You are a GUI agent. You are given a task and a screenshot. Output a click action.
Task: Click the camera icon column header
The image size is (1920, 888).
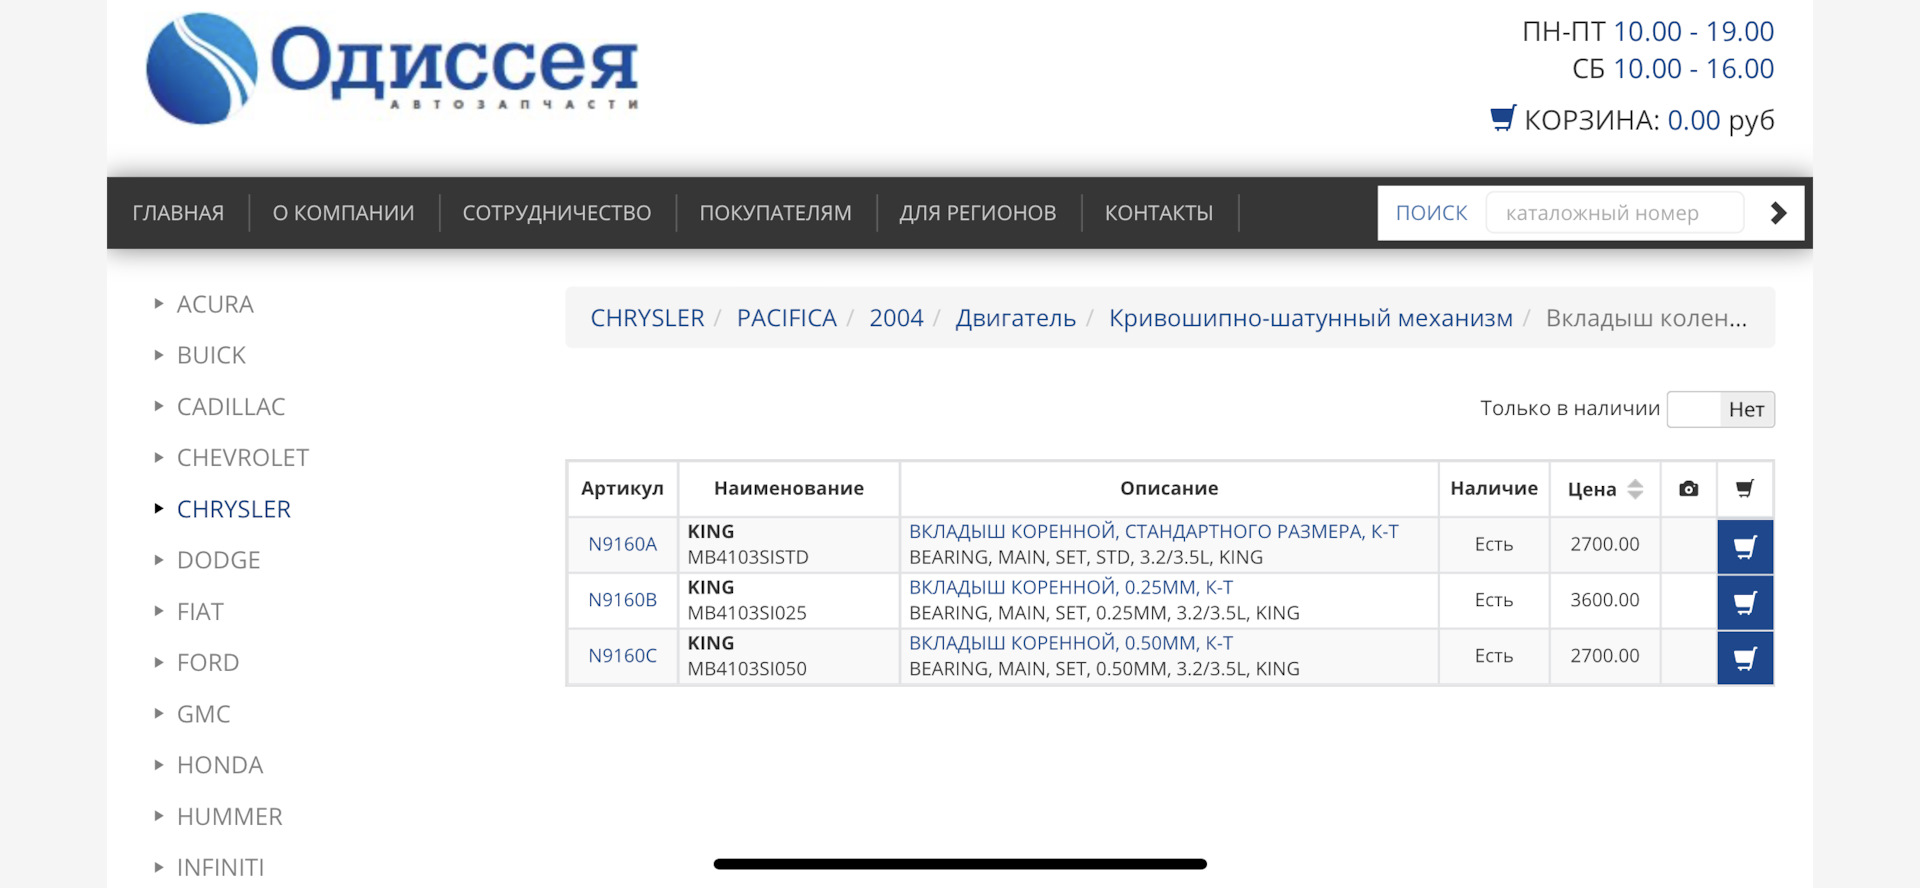[x=1688, y=489]
